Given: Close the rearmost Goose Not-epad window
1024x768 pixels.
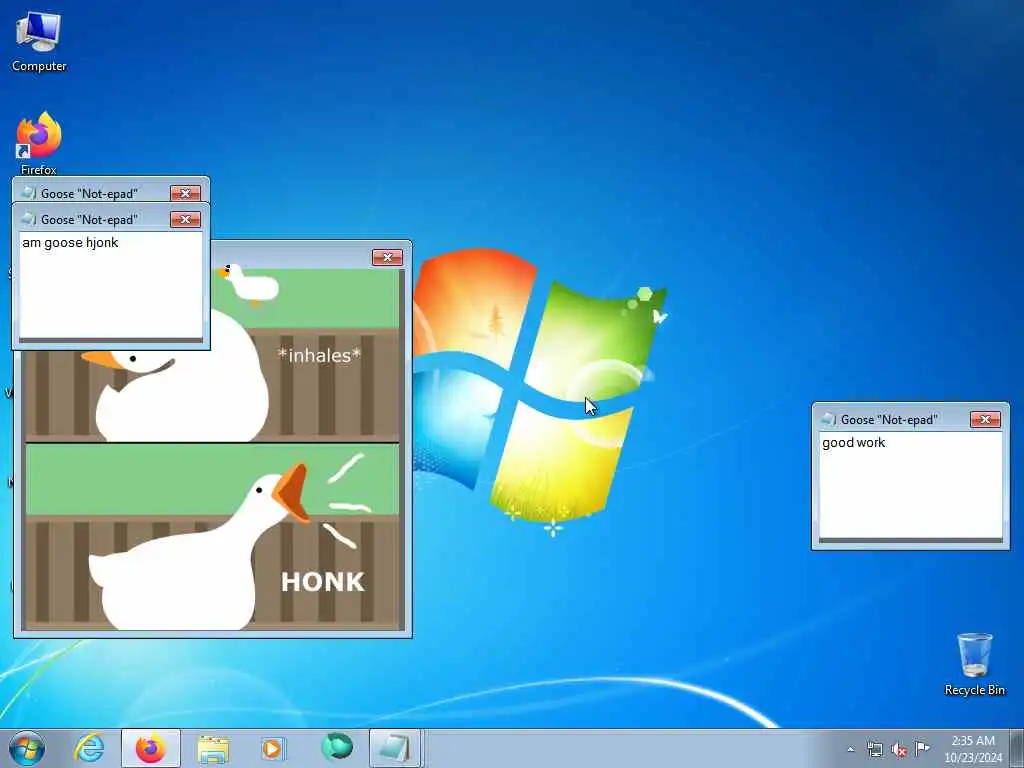Looking at the screenshot, I should [185, 193].
